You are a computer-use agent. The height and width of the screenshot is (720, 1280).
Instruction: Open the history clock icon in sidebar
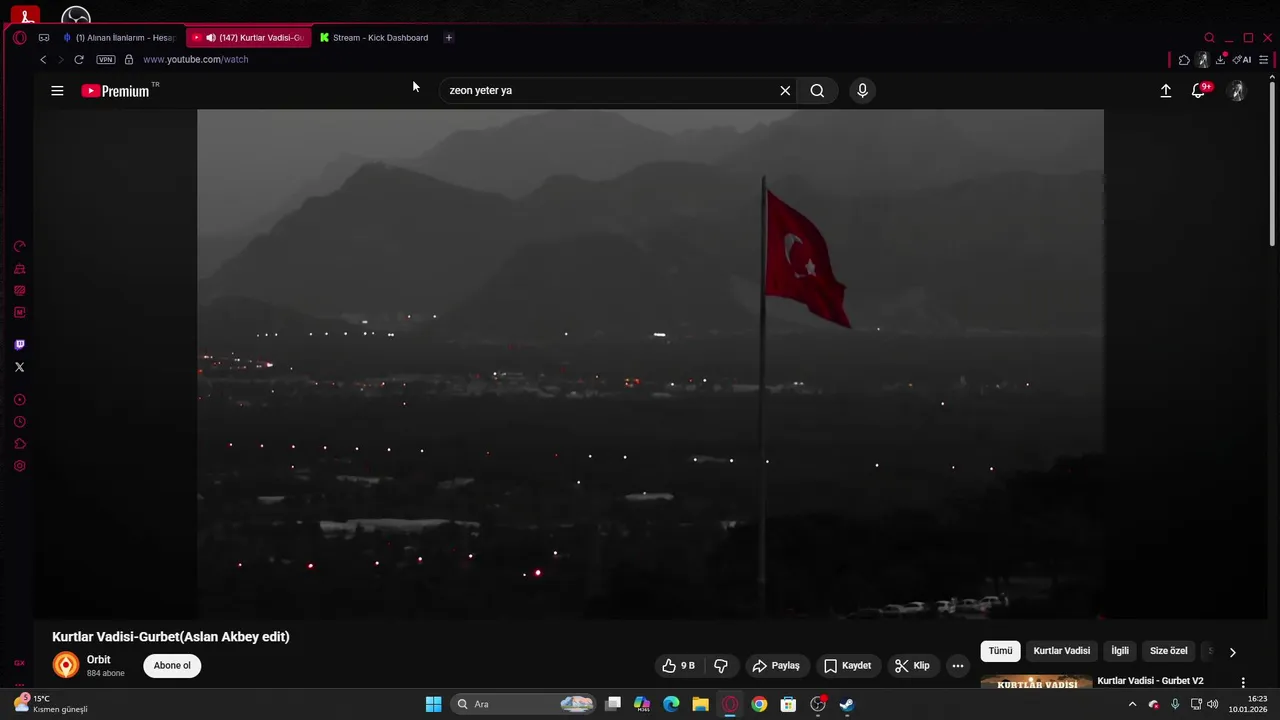[x=19, y=422]
